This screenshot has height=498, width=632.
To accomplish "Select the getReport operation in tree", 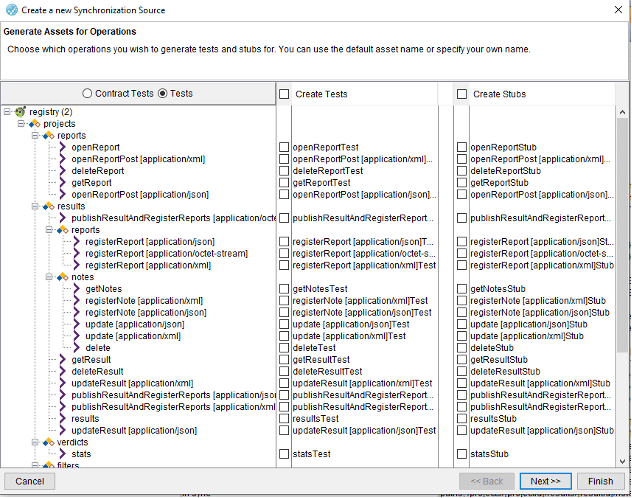I will (x=91, y=183).
